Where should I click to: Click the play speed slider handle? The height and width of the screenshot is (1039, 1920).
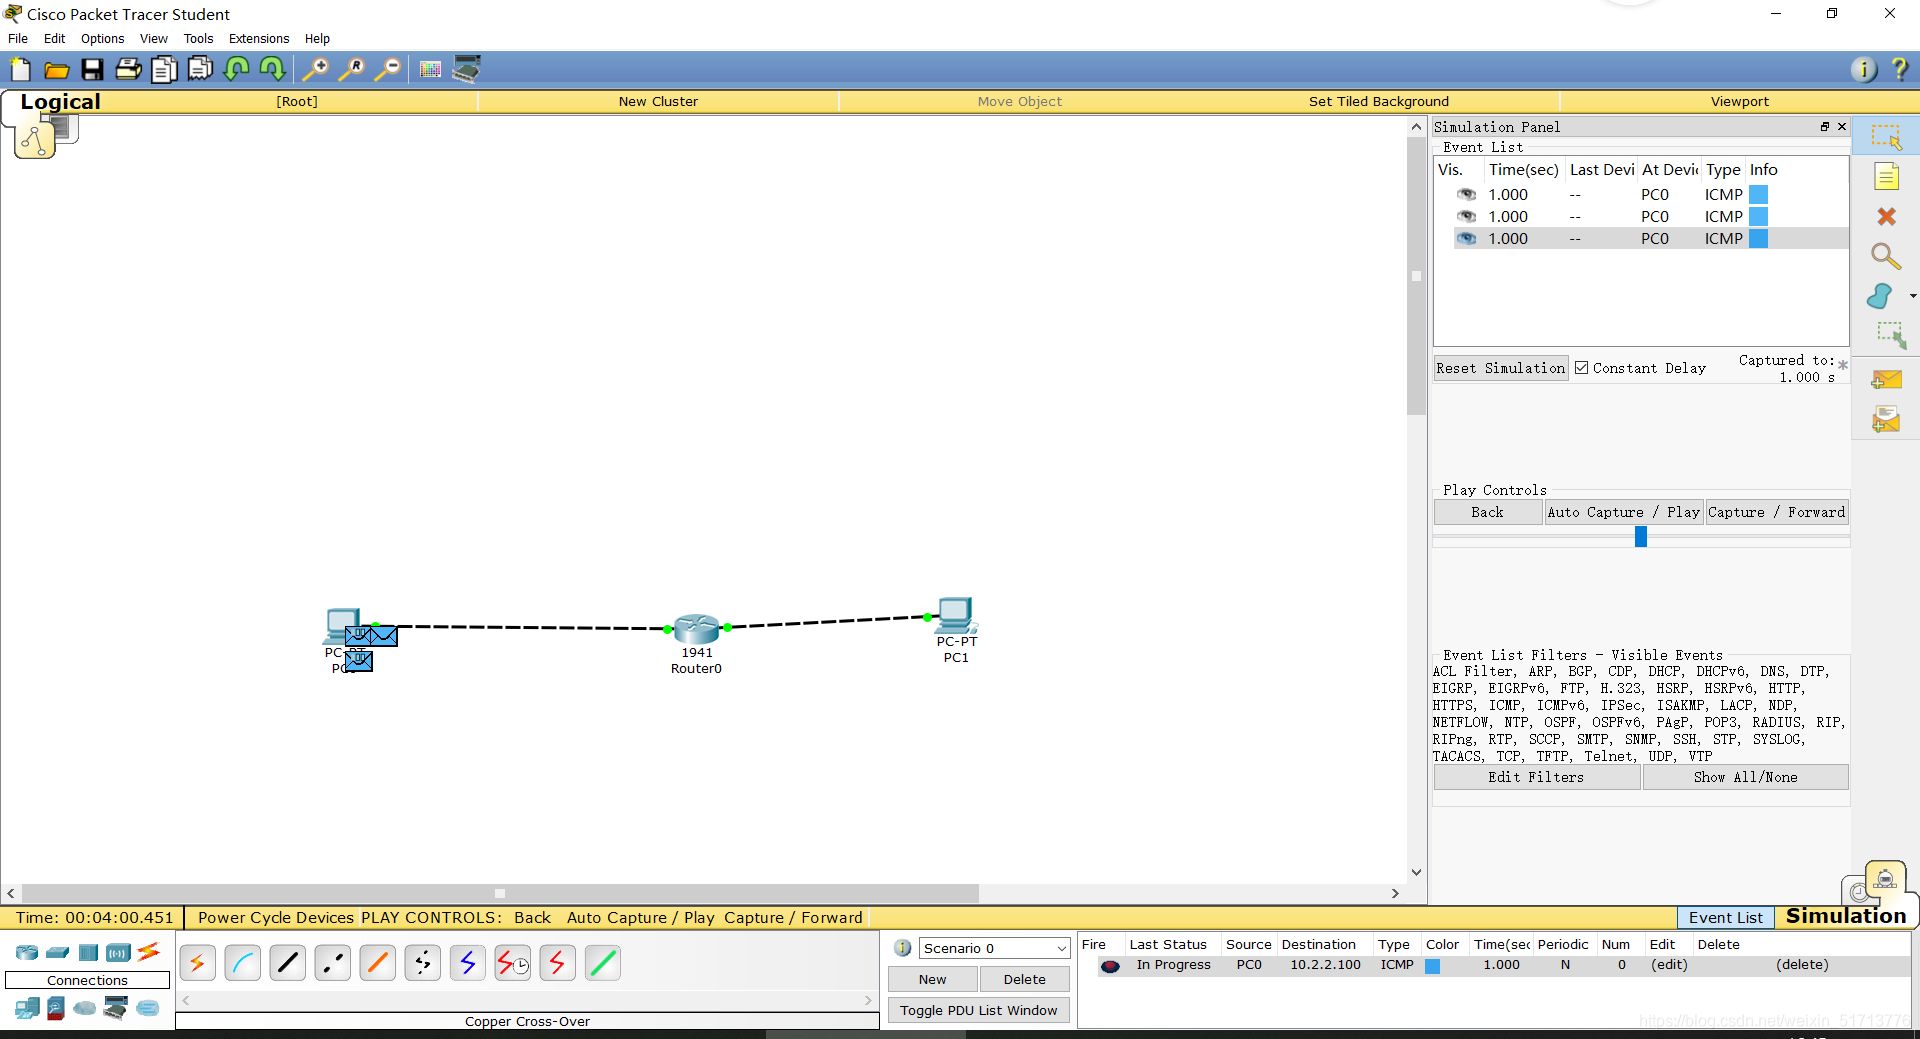[x=1640, y=537]
